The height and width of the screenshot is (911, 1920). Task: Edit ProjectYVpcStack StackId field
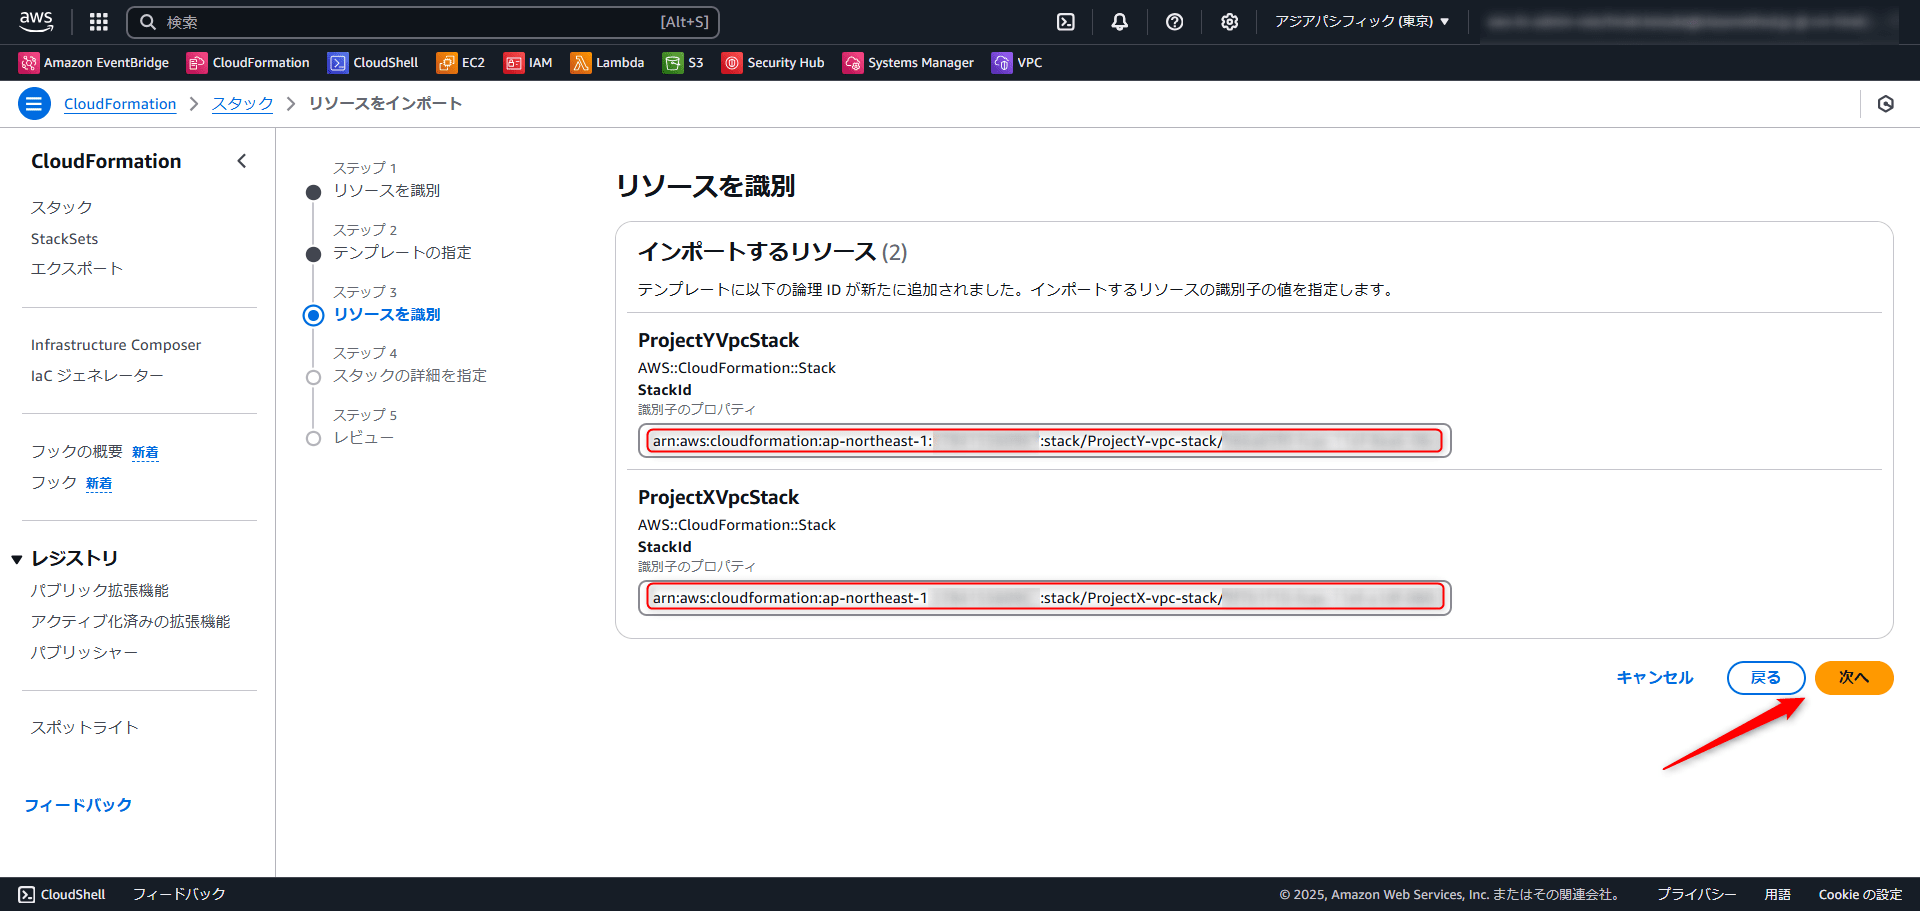[x=1044, y=441]
